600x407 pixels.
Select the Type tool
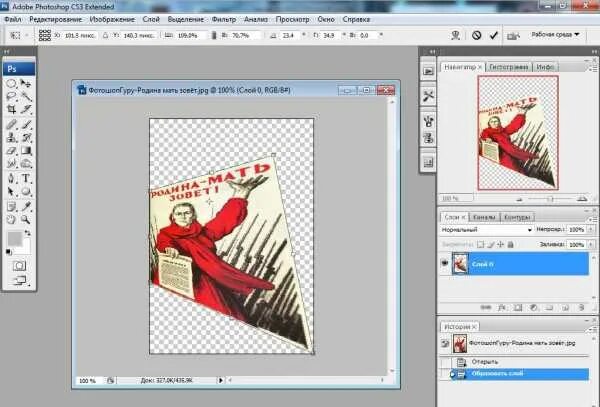(26, 178)
